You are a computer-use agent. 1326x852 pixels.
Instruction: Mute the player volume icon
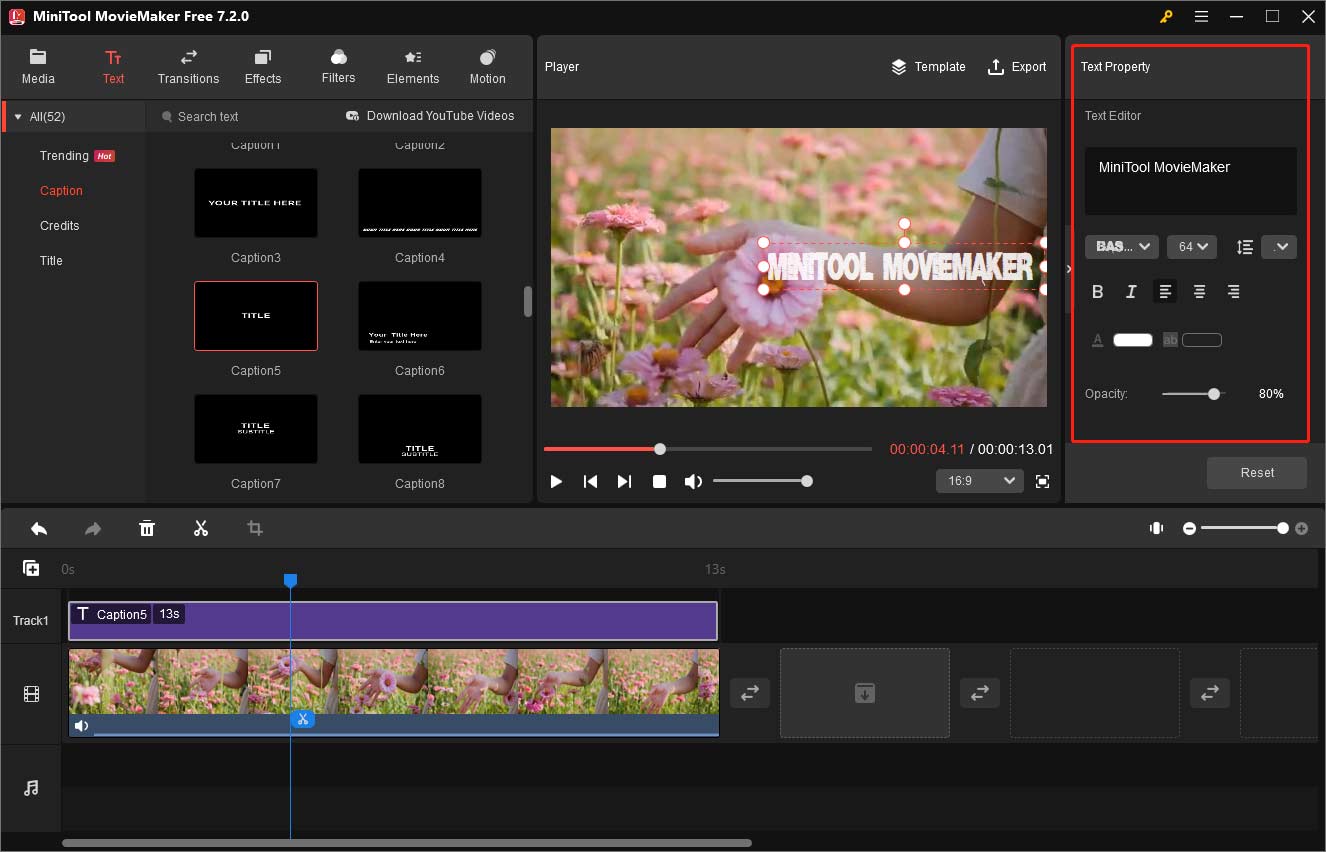(x=693, y=482)
